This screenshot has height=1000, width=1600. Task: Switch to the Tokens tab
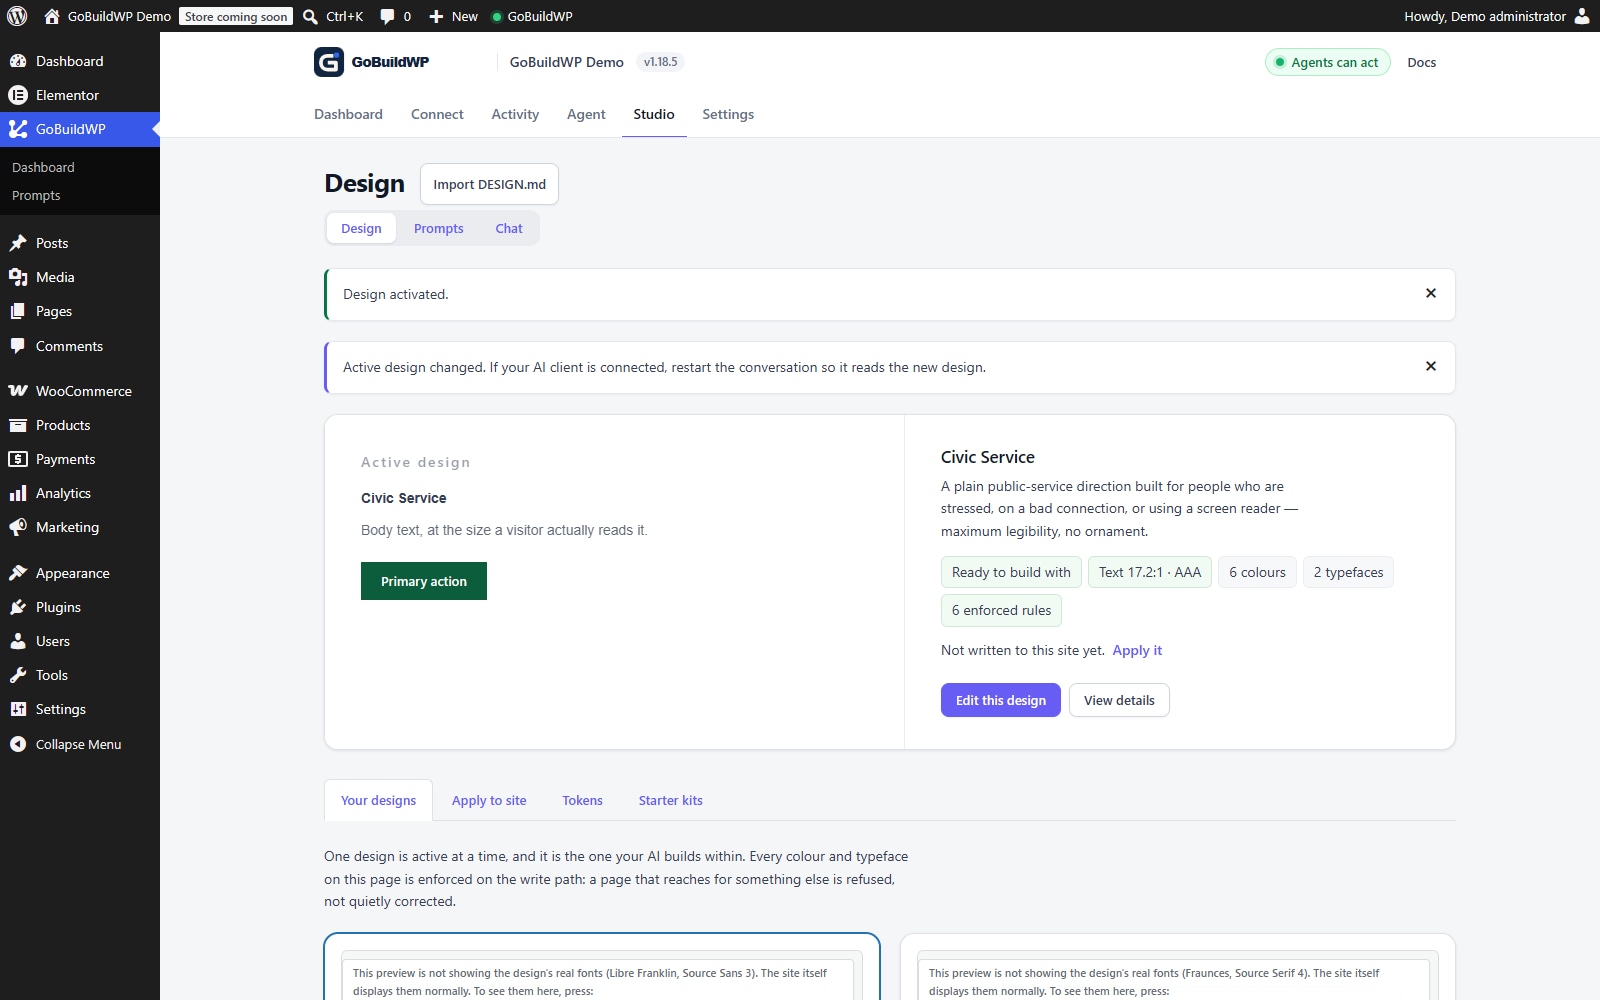(x=582, y=800)
